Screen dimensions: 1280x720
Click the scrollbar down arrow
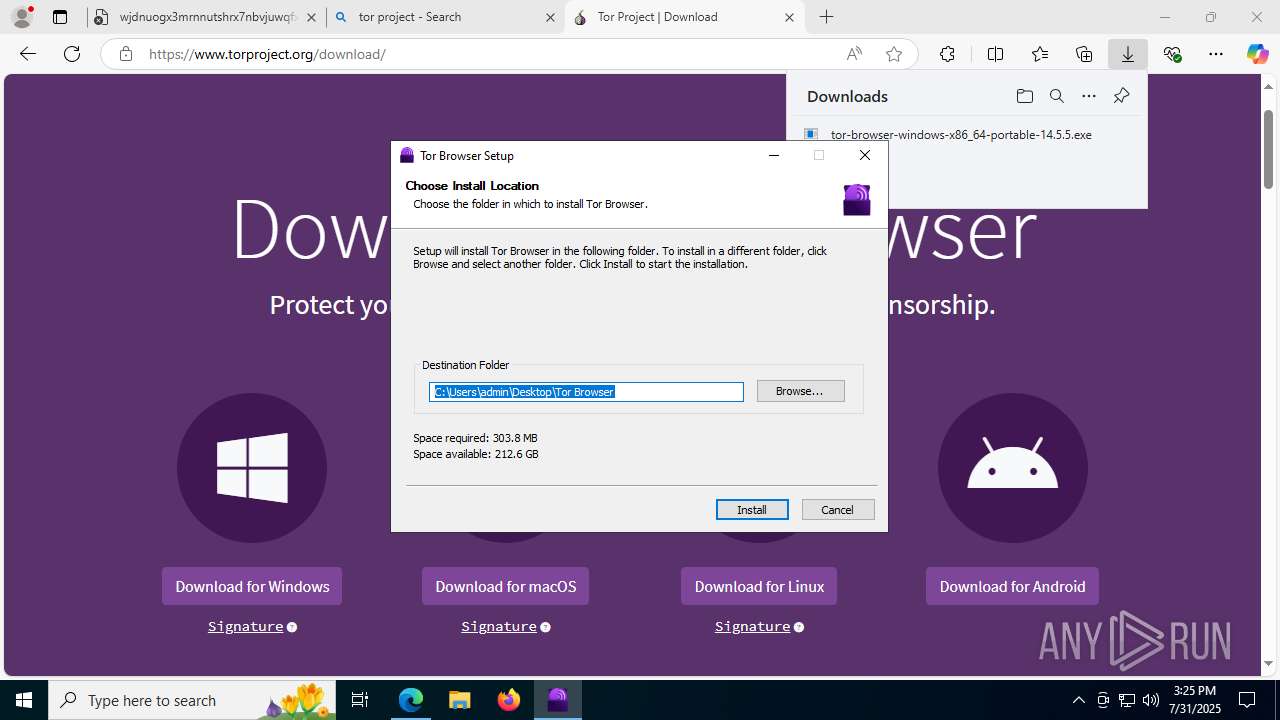[x=1268, y=663]
